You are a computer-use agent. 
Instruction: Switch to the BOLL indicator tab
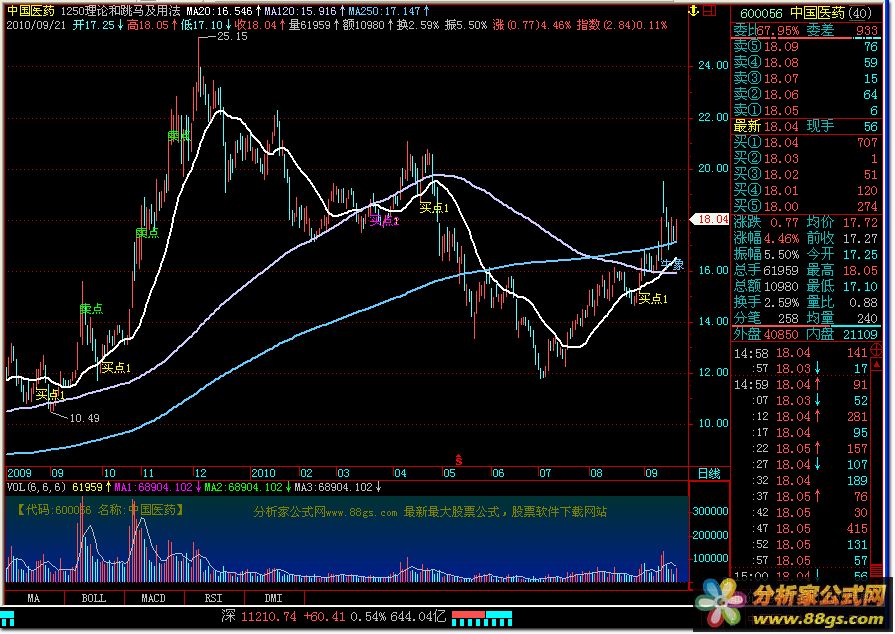(94, 598)
